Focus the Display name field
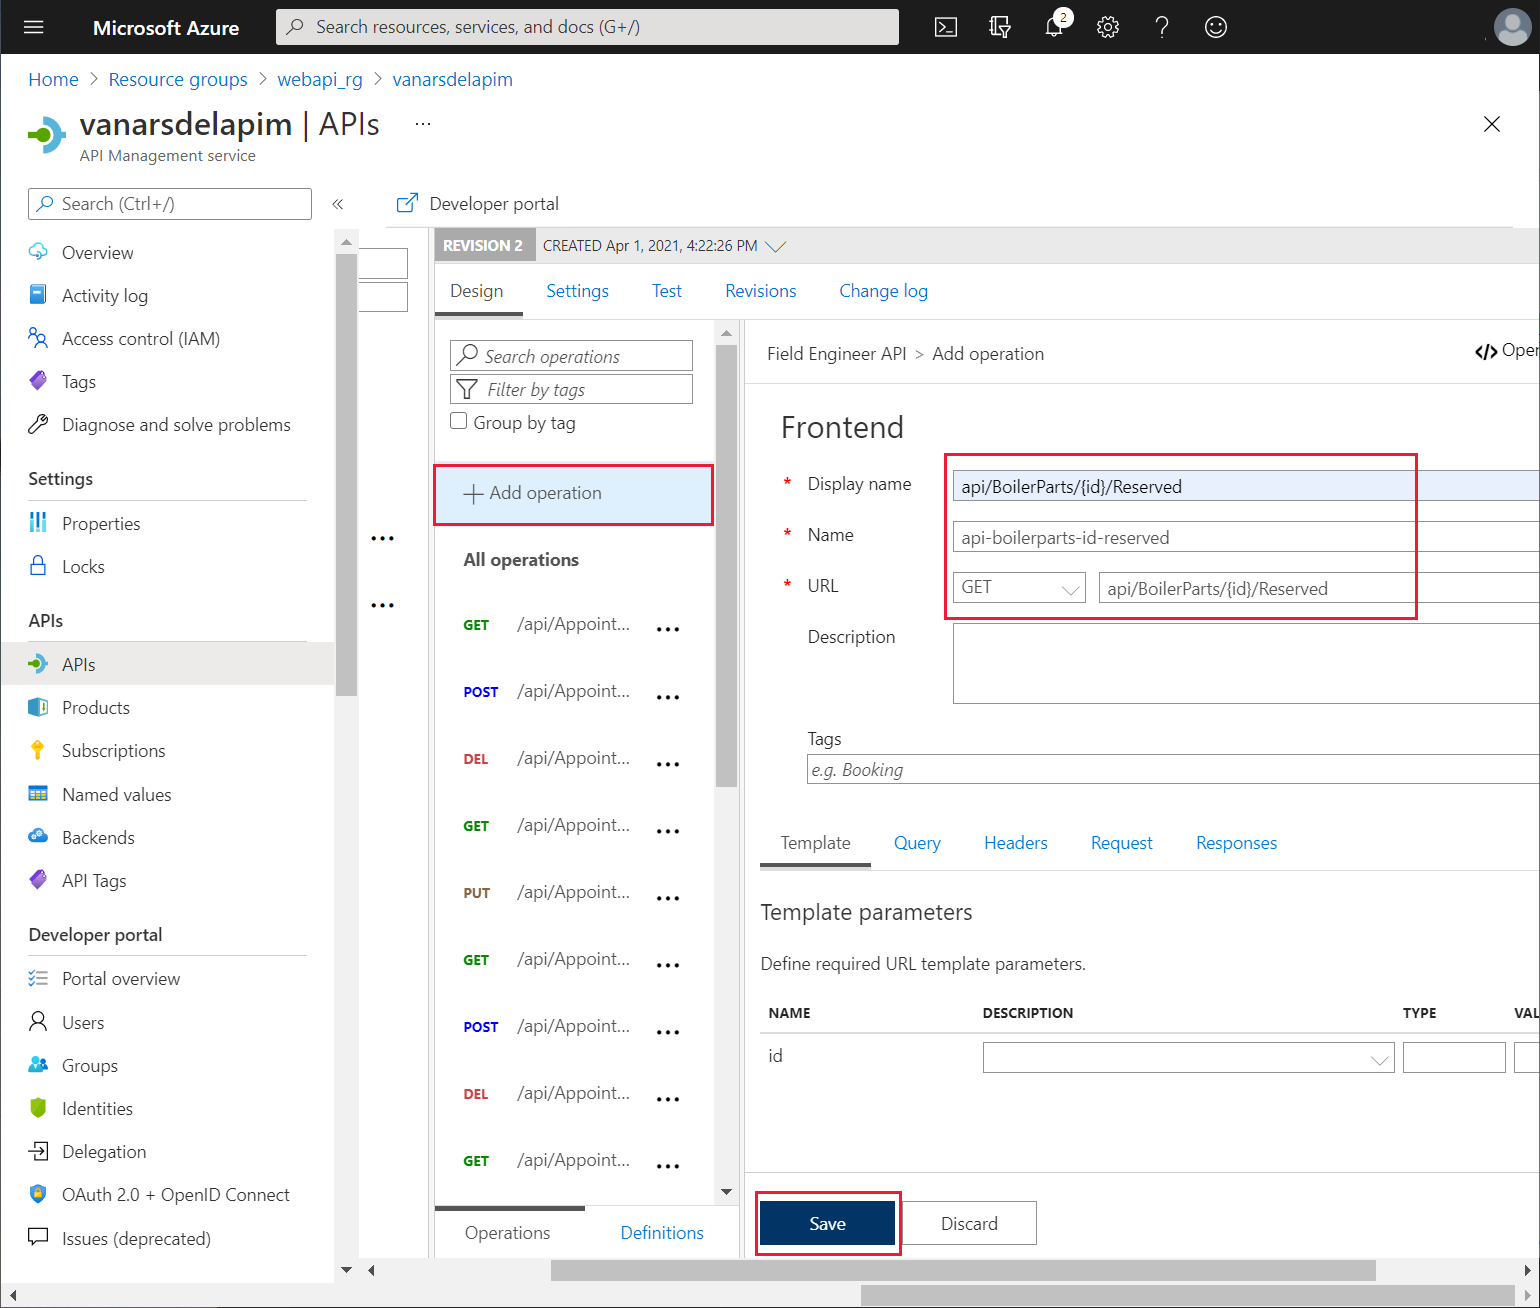The width and height of the screenshot is (1540, 1308). pos(1246,486)
